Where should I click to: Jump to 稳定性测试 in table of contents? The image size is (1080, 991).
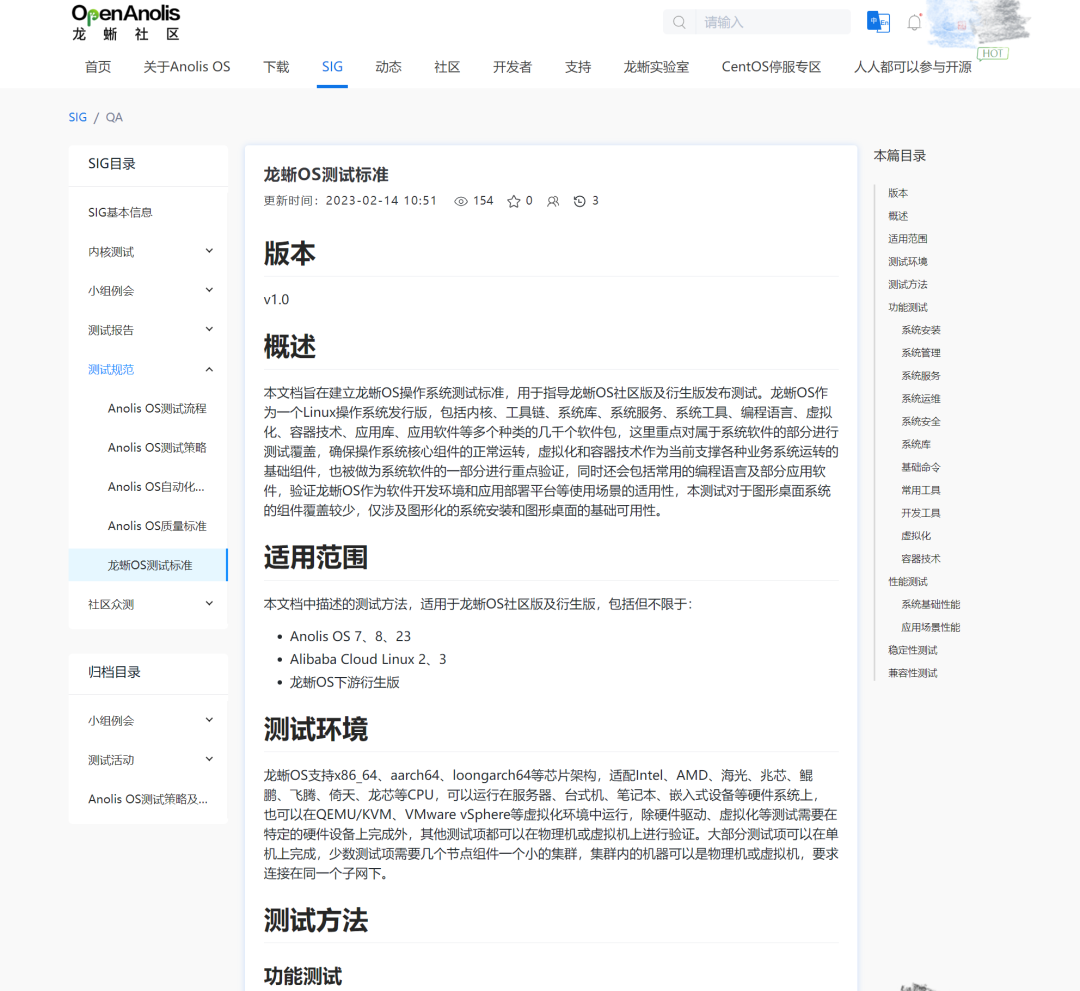point(913,650)
